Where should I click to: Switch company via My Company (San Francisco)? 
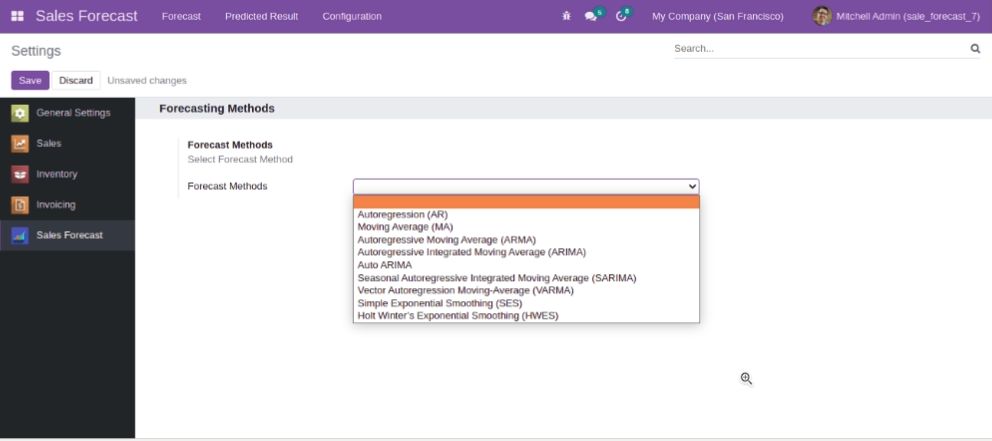click(x=717, y=17)
